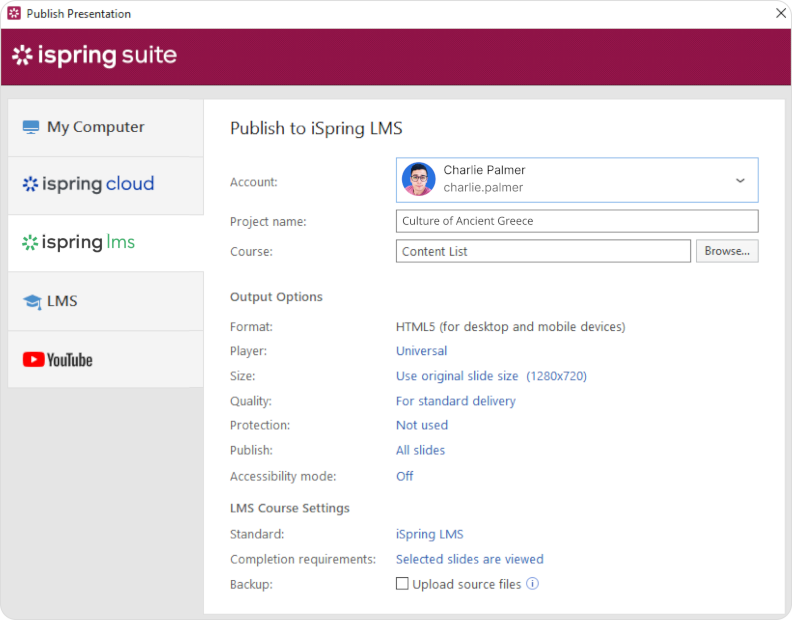Screen dimensions: 792x620
Task: Click the graduation cap LMS icon
Action: 32,302
